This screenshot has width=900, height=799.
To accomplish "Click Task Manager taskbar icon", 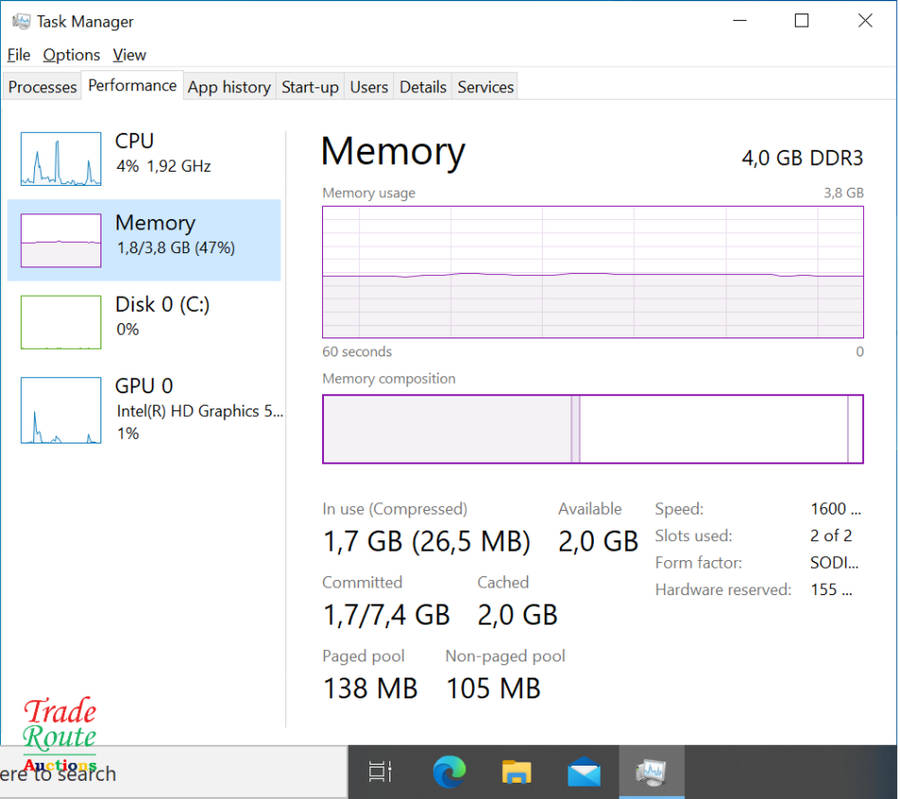I will click(652, 772).
